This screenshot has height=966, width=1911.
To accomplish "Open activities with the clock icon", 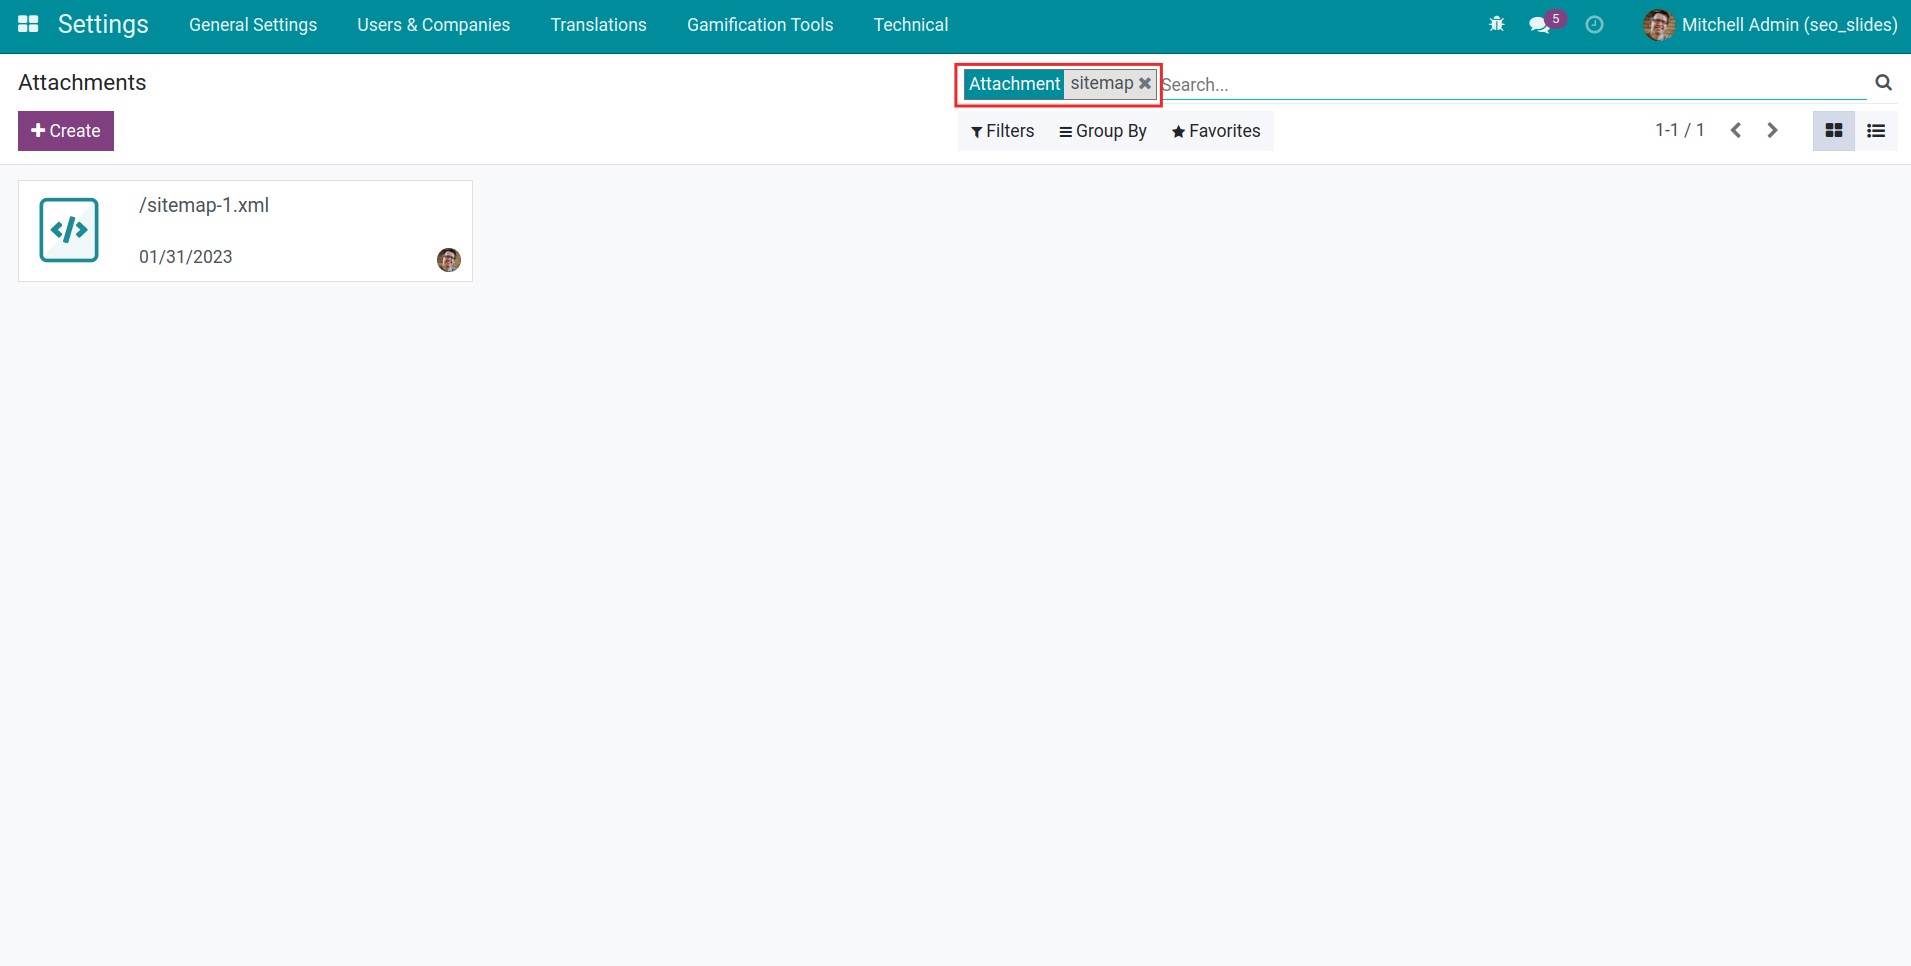I will pyautogui.click(x=1594, y=25).
